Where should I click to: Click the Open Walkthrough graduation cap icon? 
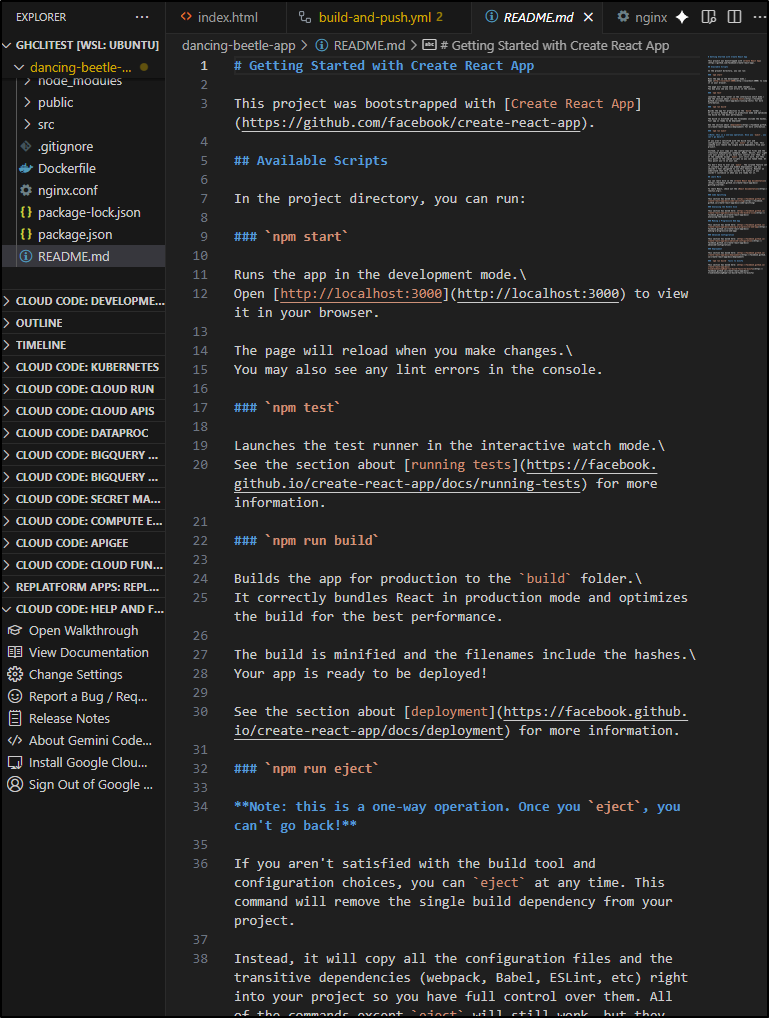pyautogui.click(x=14, y=631)
